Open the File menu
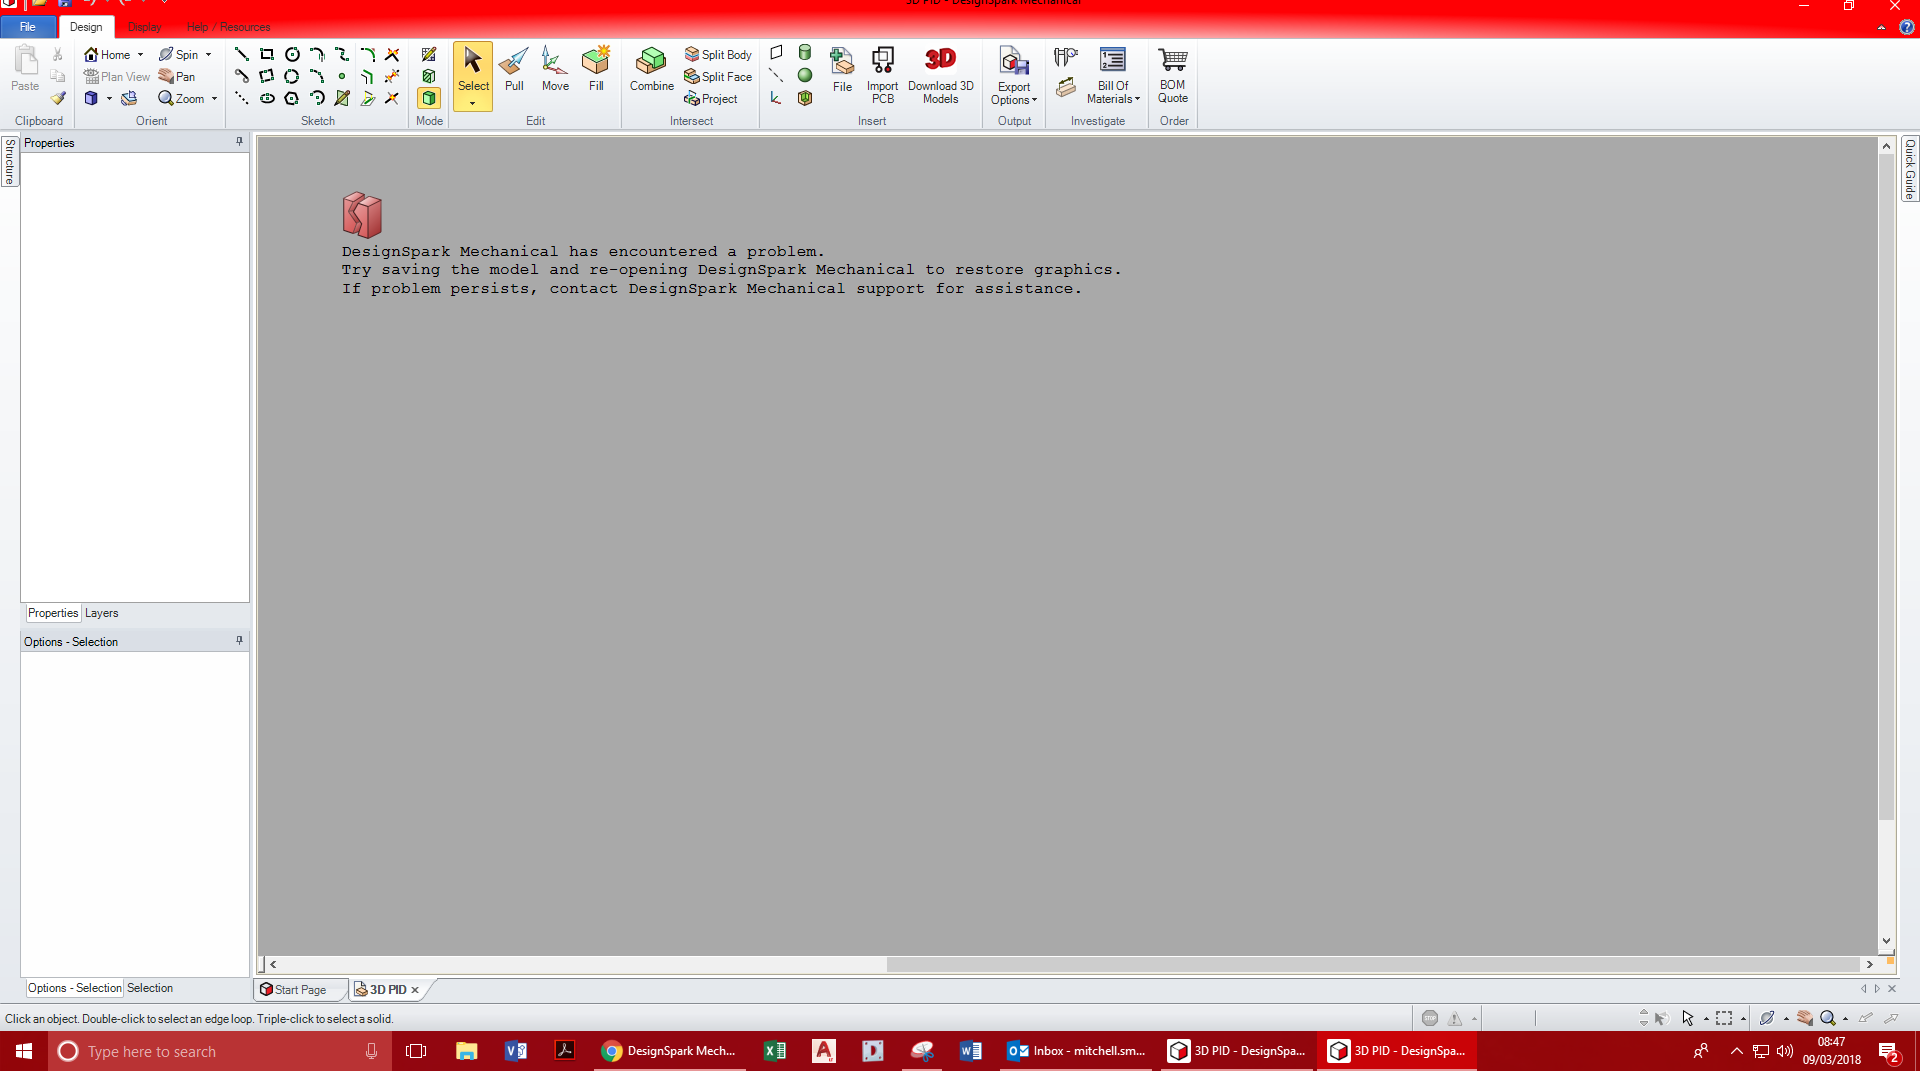This screenshot has height=1071, width=1920. pyautogui.click(x=27, y=27)
